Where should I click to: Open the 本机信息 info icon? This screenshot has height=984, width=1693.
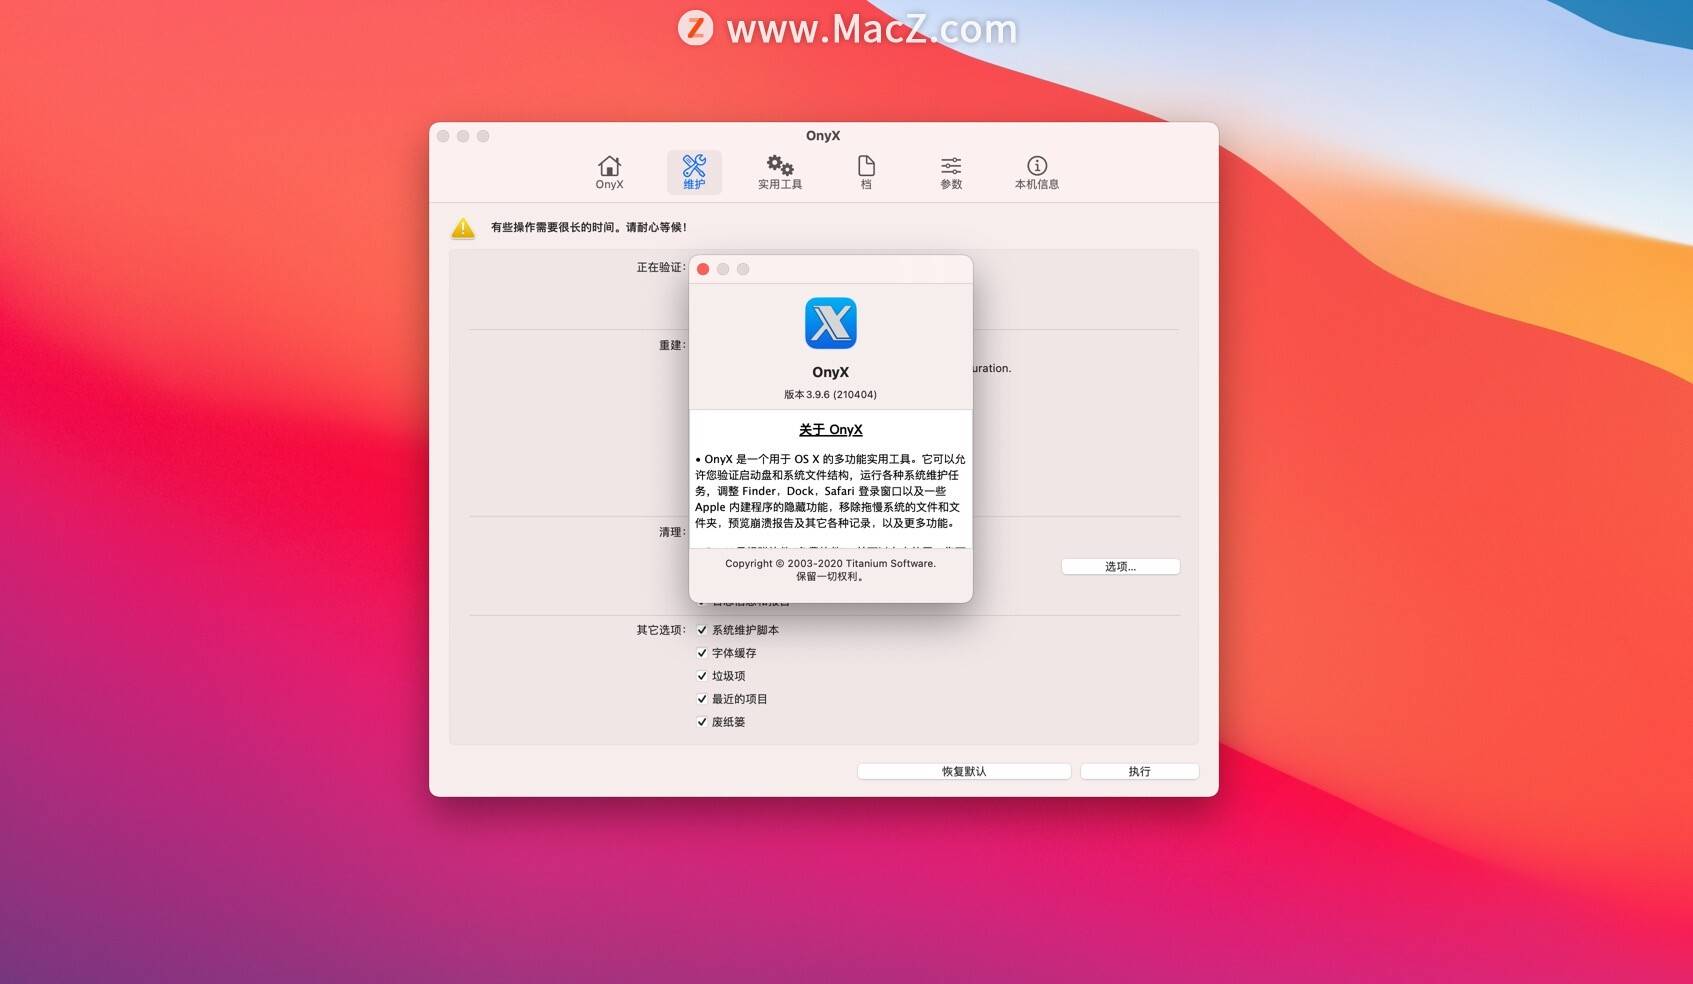click(1037, 172)
